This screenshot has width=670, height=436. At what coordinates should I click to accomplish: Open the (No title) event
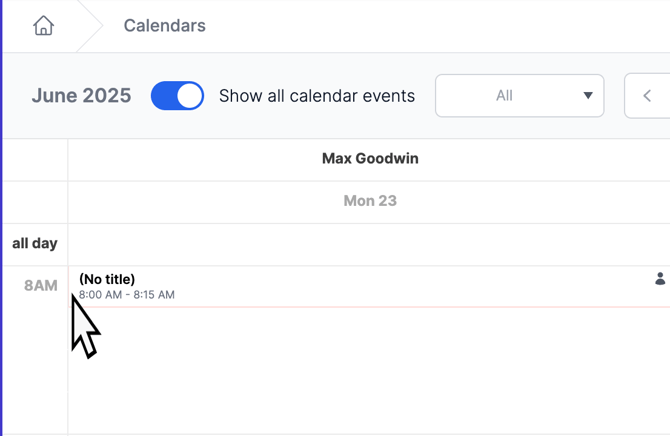pos(369,286)
